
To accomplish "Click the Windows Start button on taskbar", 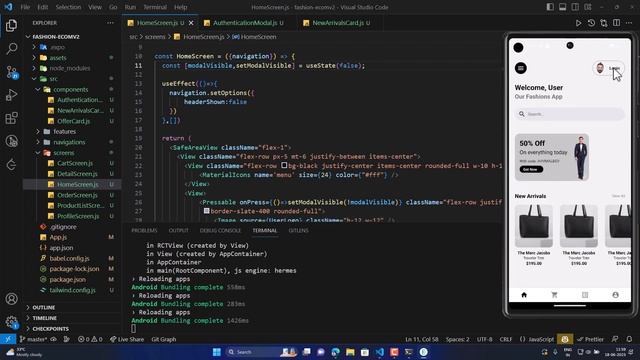I will [217, 352].
